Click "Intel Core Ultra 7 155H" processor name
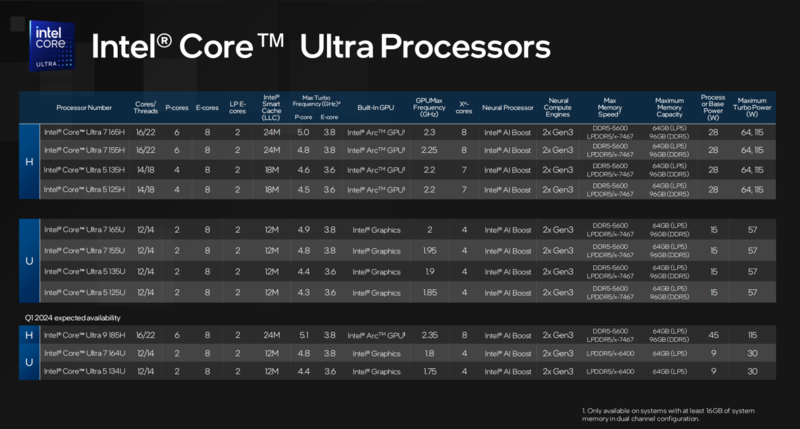 pos(84,150)
